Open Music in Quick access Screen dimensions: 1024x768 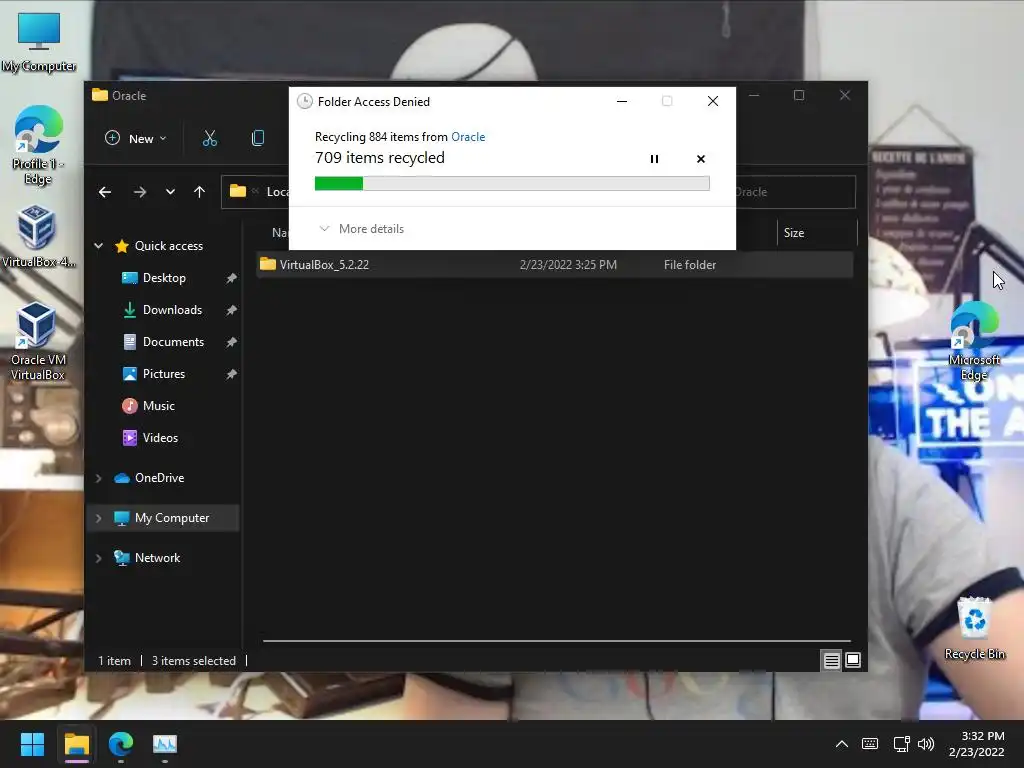[x=158, y=406]
